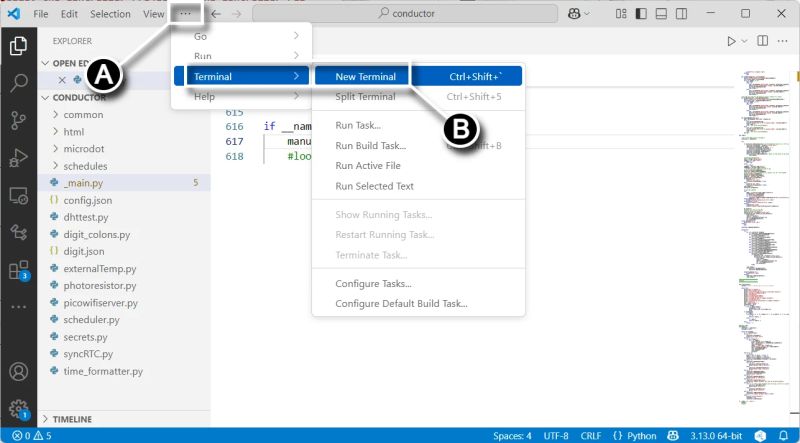This screenshot has height=443, width=800.
Task: Close the open editor X icon
Action: (x=62, y=80)
